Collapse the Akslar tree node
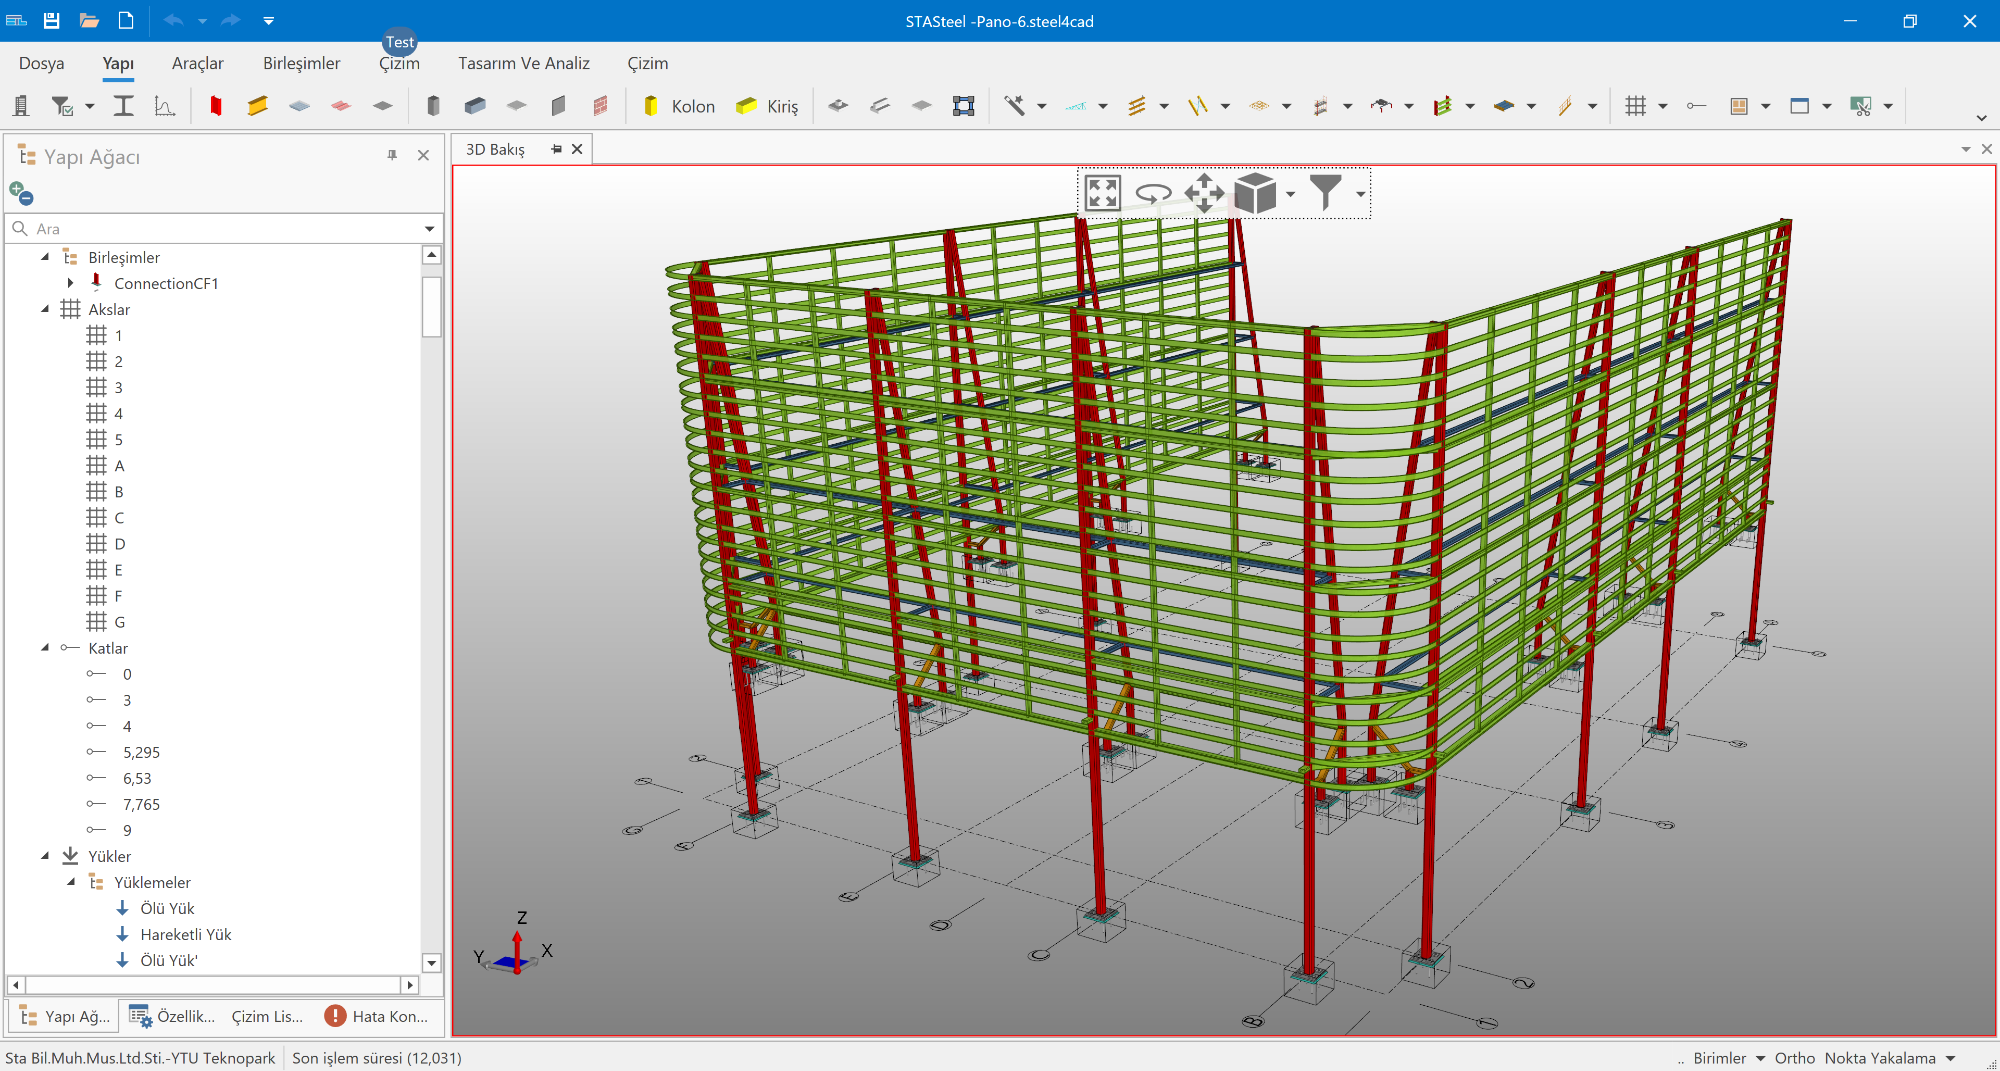The width and height of the screenshot is (2000, 1071). pyautogui.click(x=45, y=310)
